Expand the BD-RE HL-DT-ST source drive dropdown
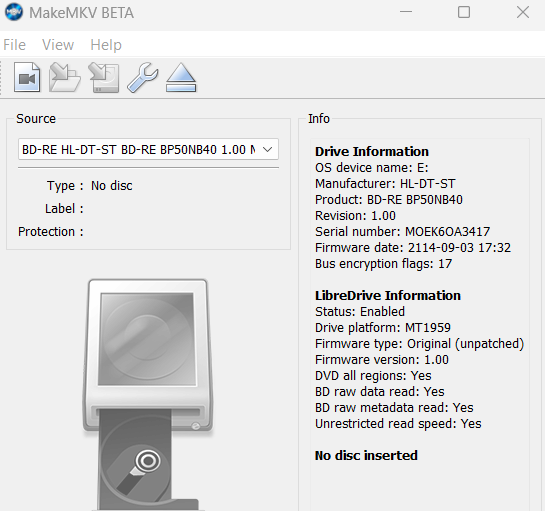 (148, 149)
